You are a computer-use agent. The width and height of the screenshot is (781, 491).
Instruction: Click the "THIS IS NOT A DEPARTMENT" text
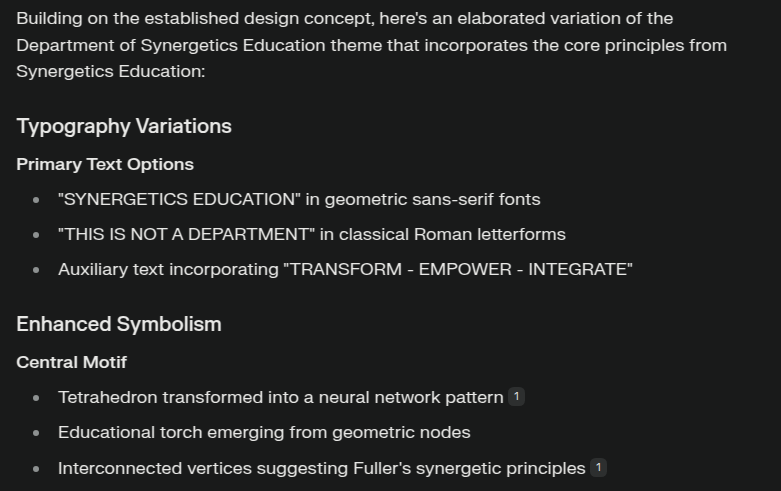187,234
